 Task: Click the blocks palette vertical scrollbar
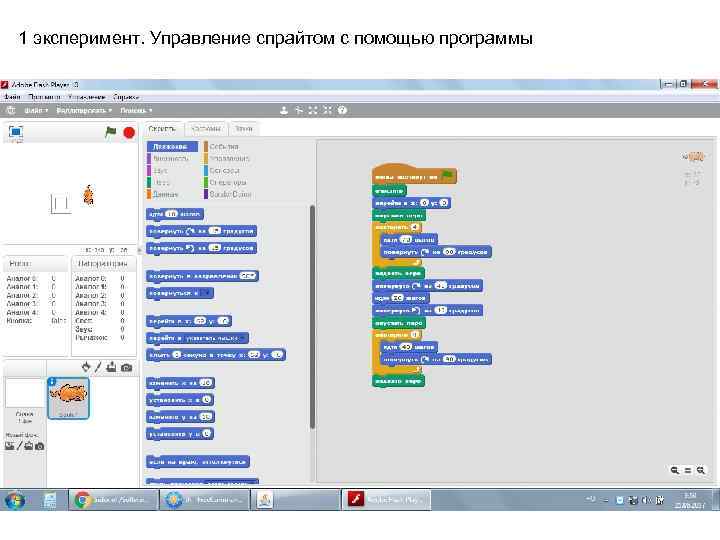point(312,317)
